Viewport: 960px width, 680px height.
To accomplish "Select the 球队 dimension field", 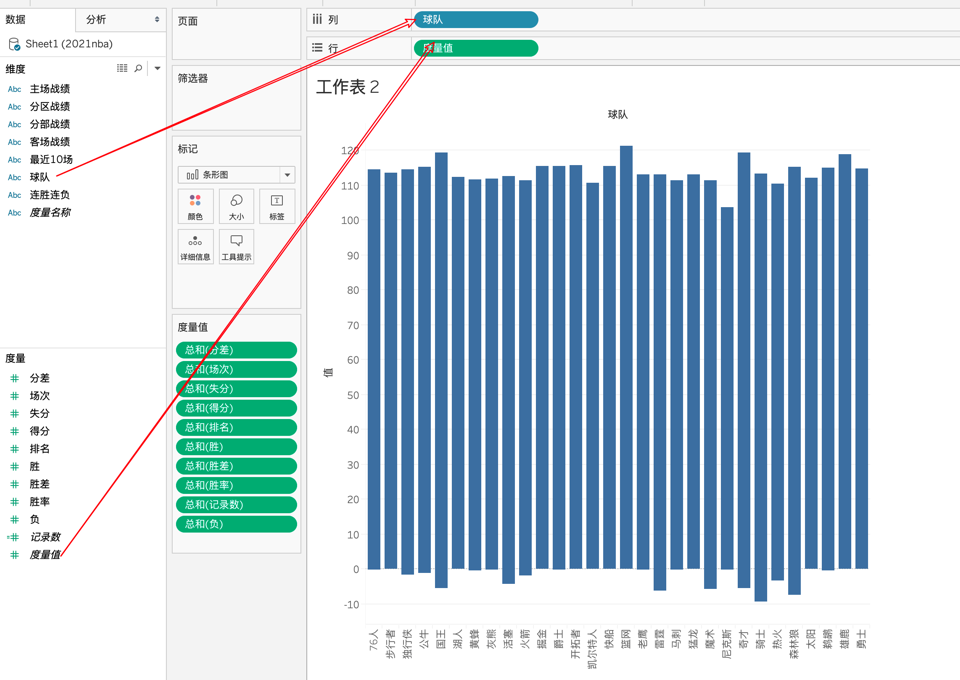I will [40, 177].
